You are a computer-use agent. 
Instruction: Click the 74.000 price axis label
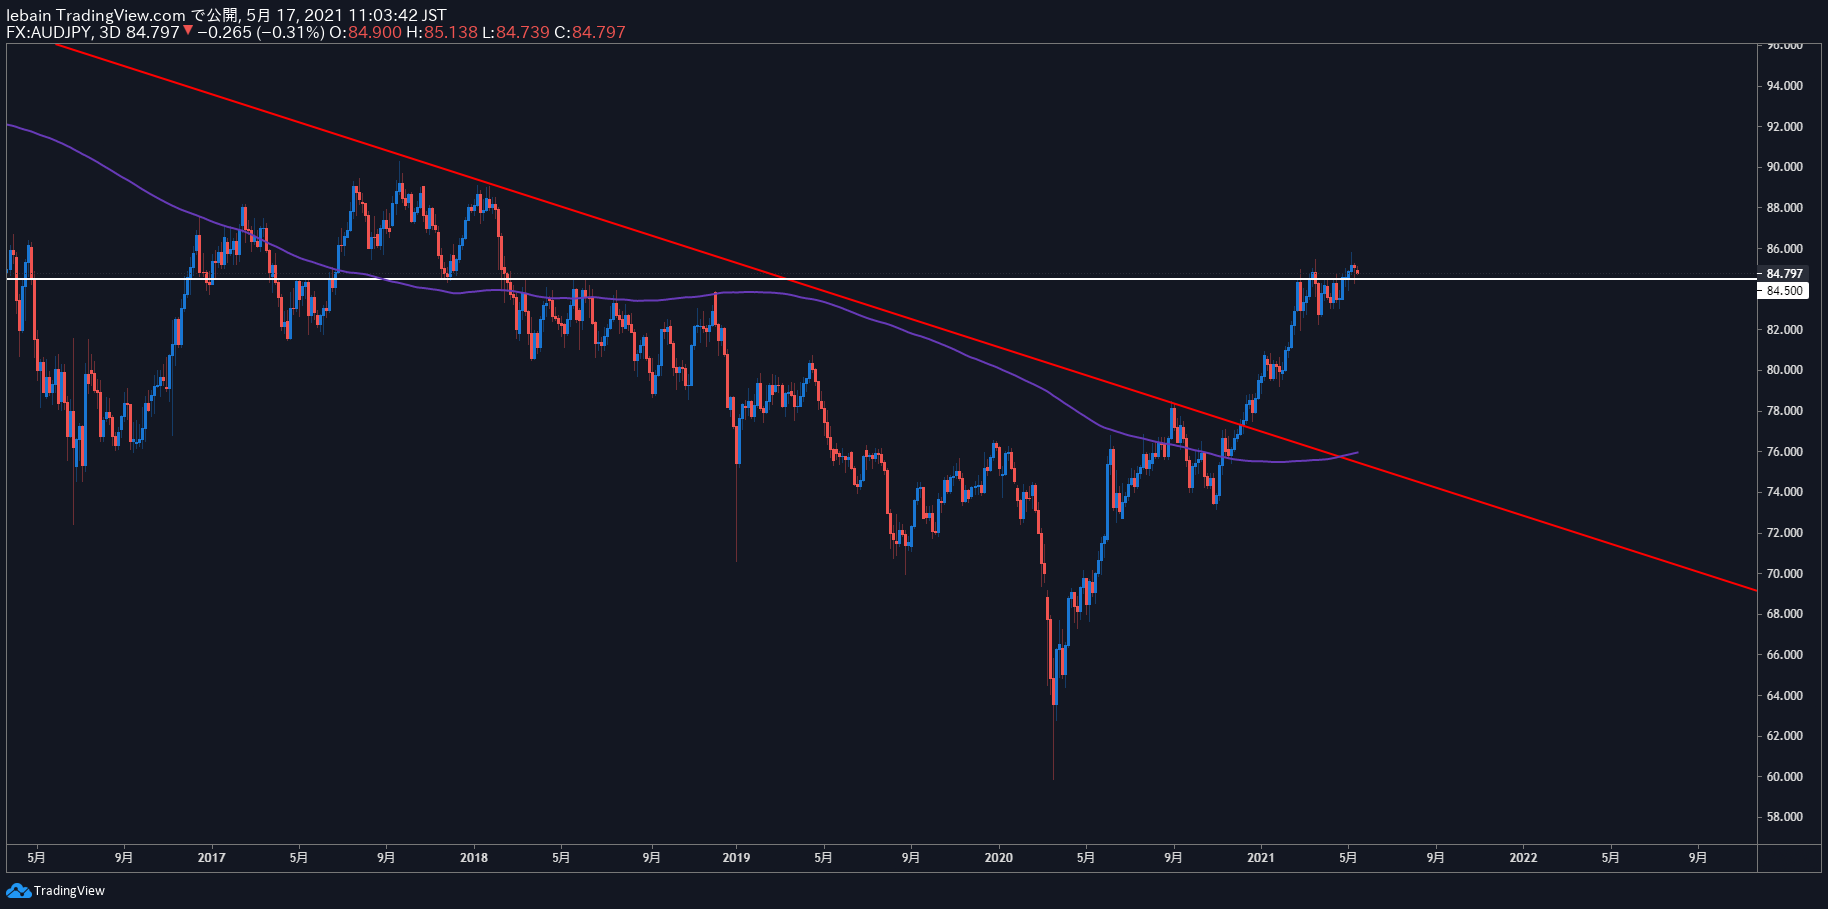pyautogui.click(x=1785, y=492)
